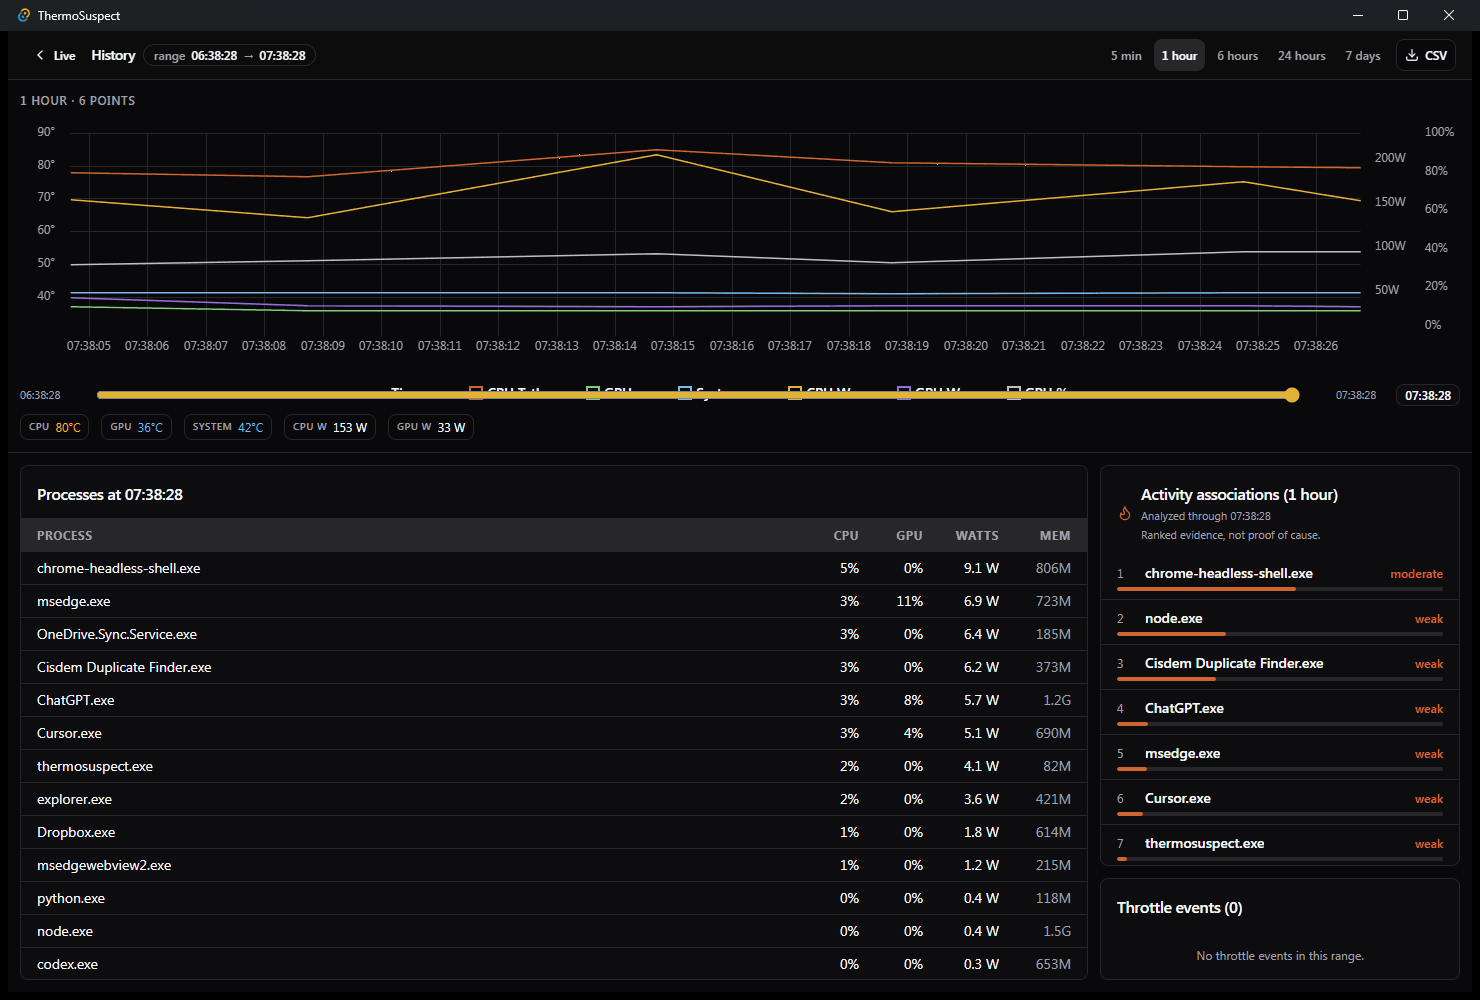Click the CPU W 153 W chip
The image size is (1480, 1000).
click(x=330, y=427)
